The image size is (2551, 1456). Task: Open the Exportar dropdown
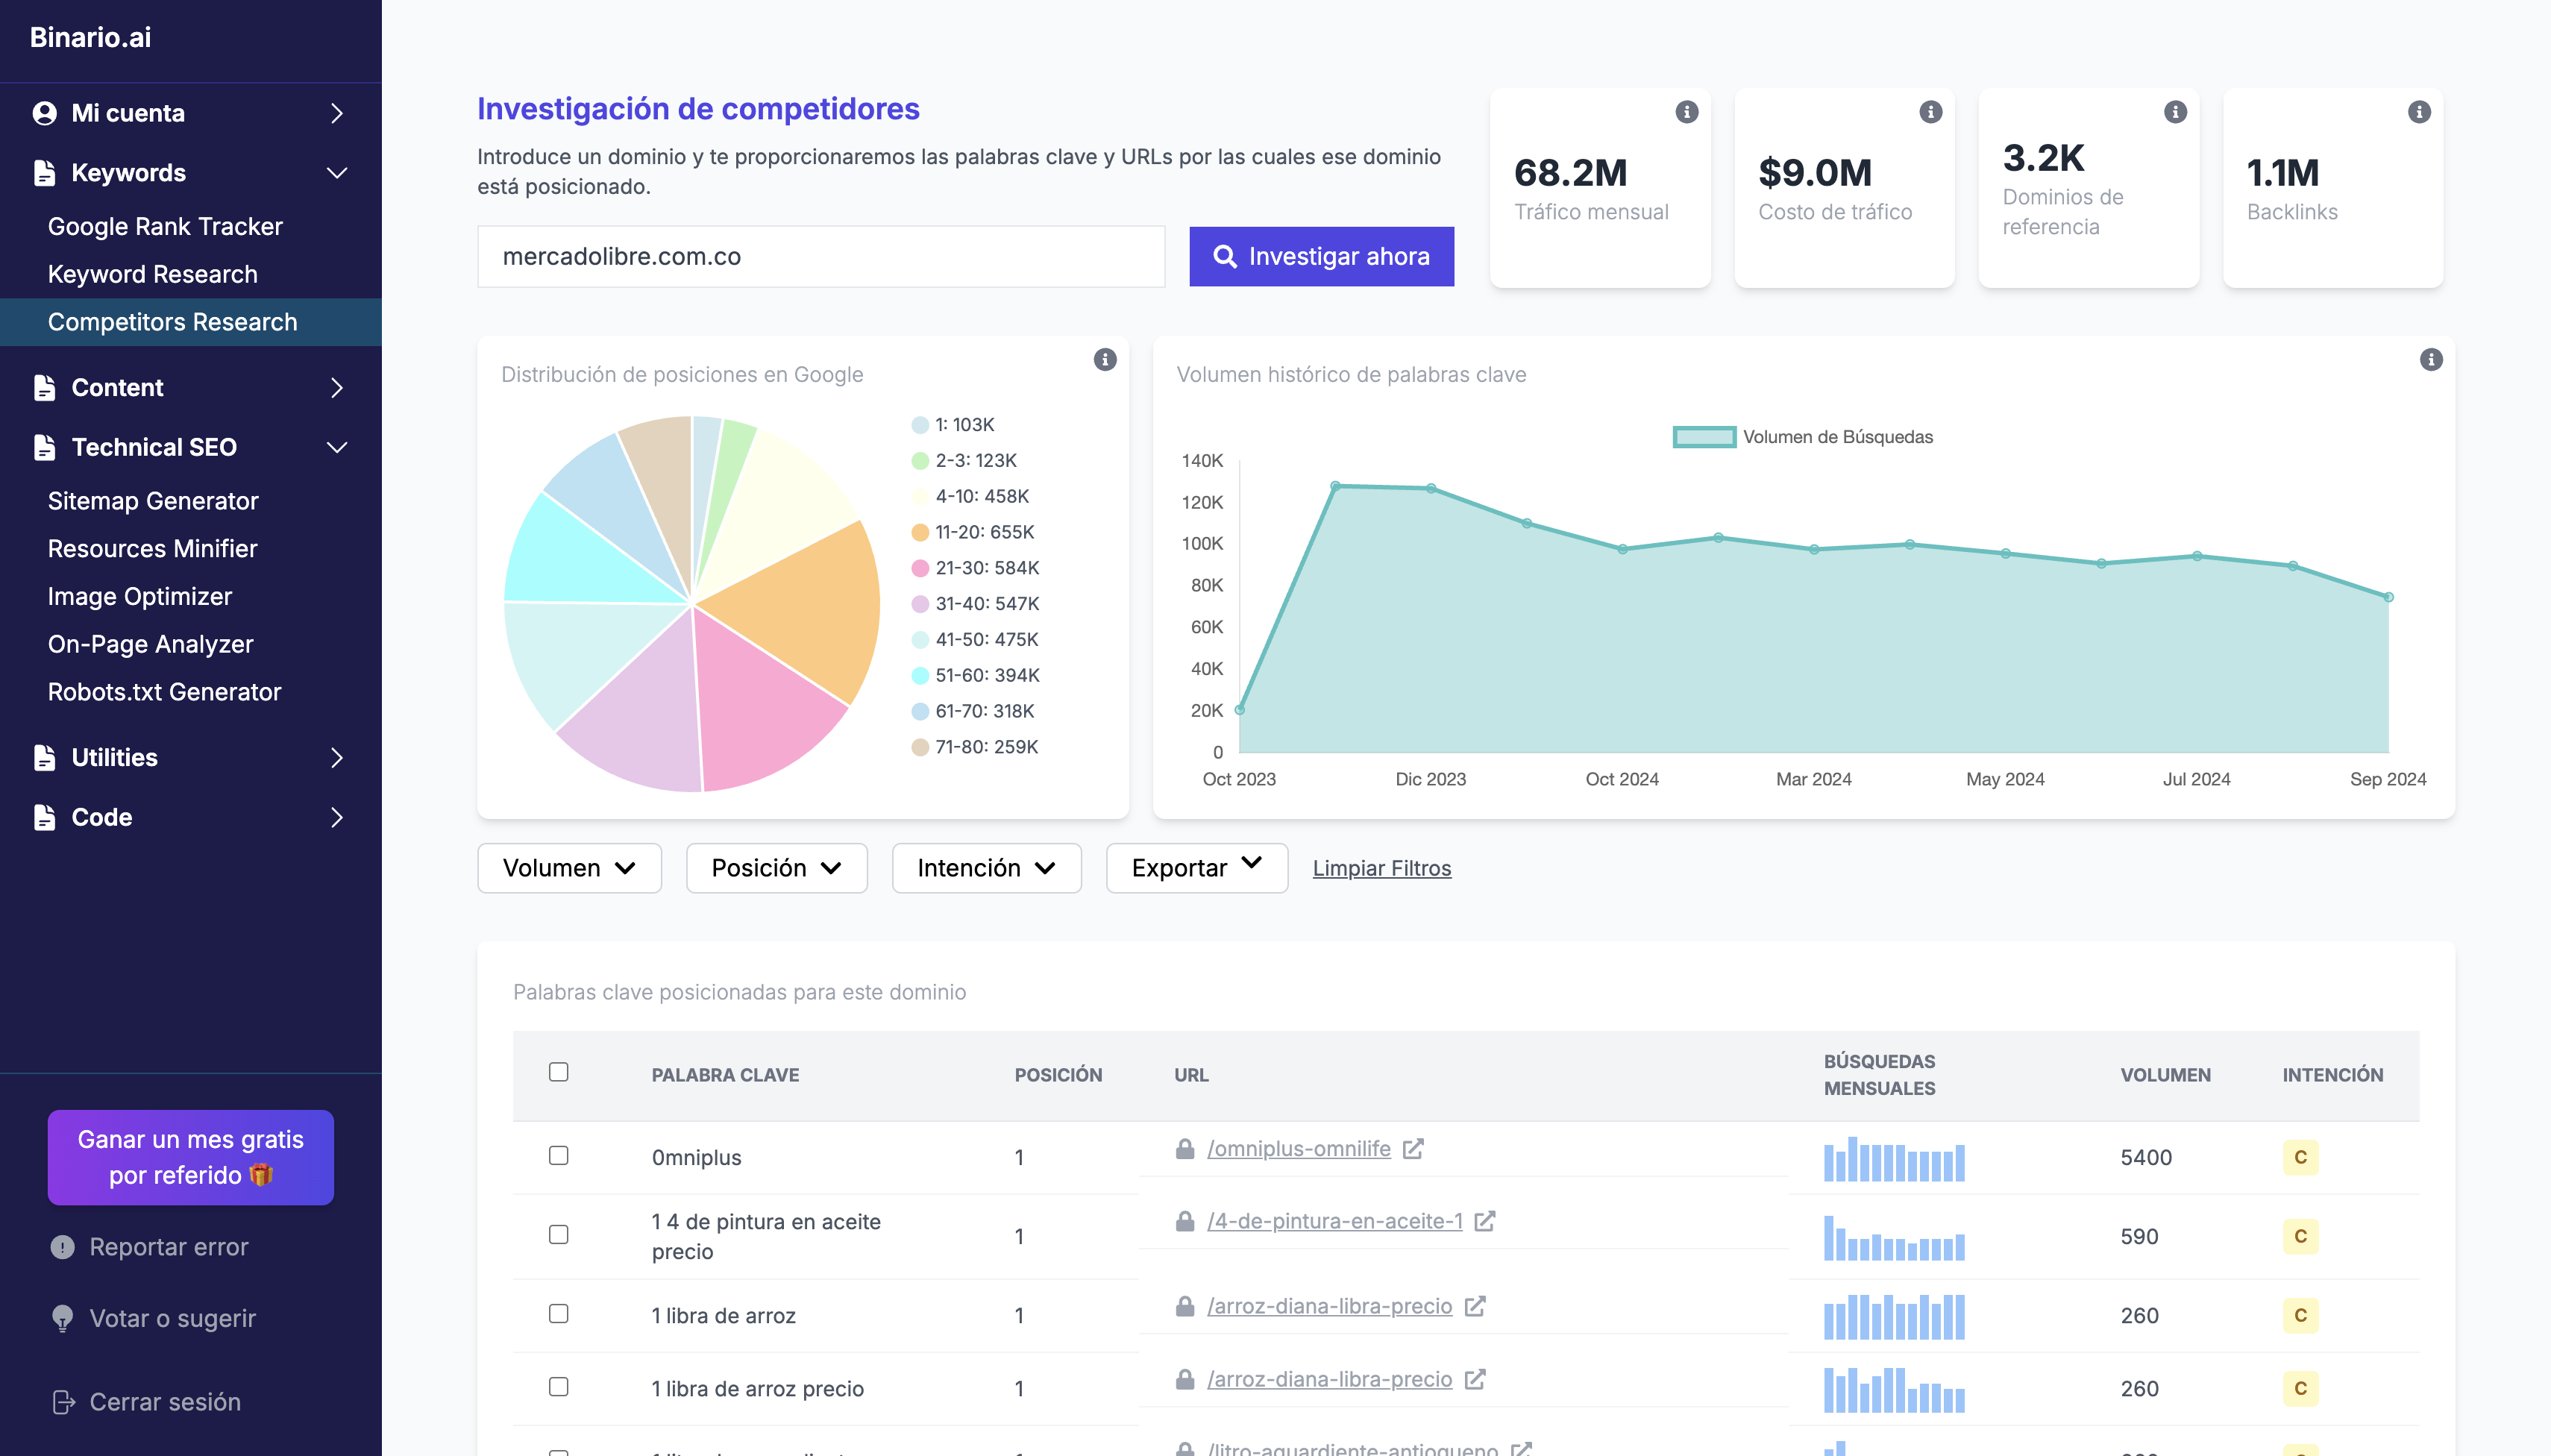point(1196,868)
